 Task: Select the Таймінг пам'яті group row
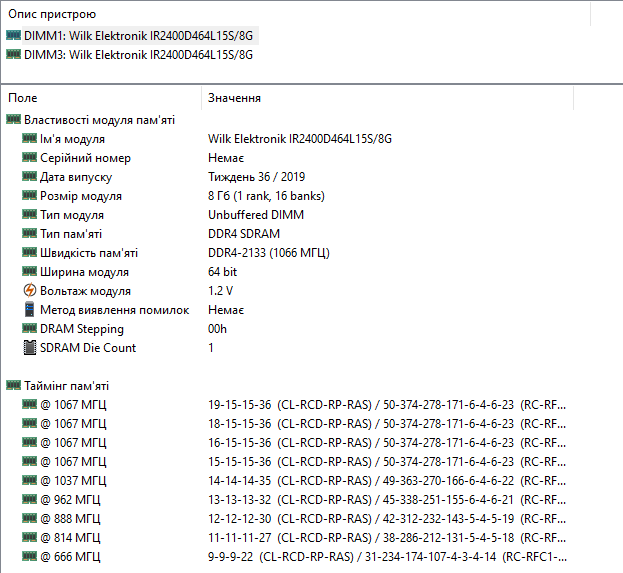pyautogui.click(x=66, y=386)
